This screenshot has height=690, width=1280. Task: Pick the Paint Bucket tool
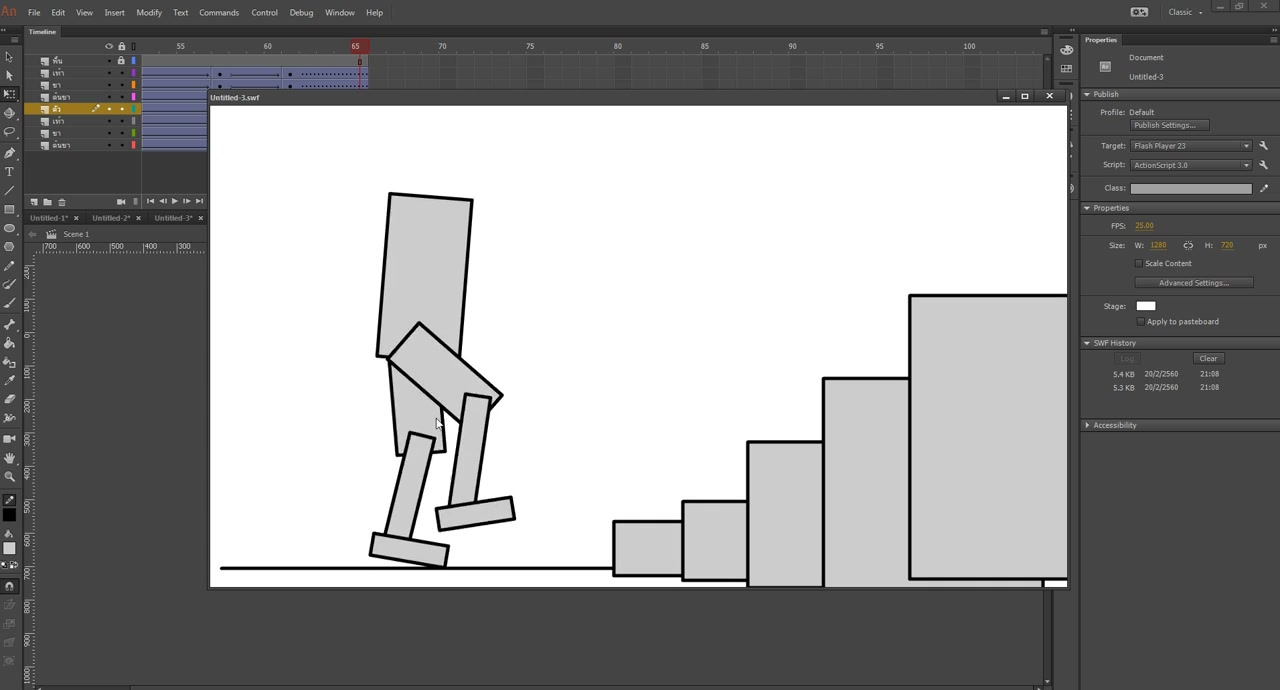pyautogui.click(x=9, y=343)
